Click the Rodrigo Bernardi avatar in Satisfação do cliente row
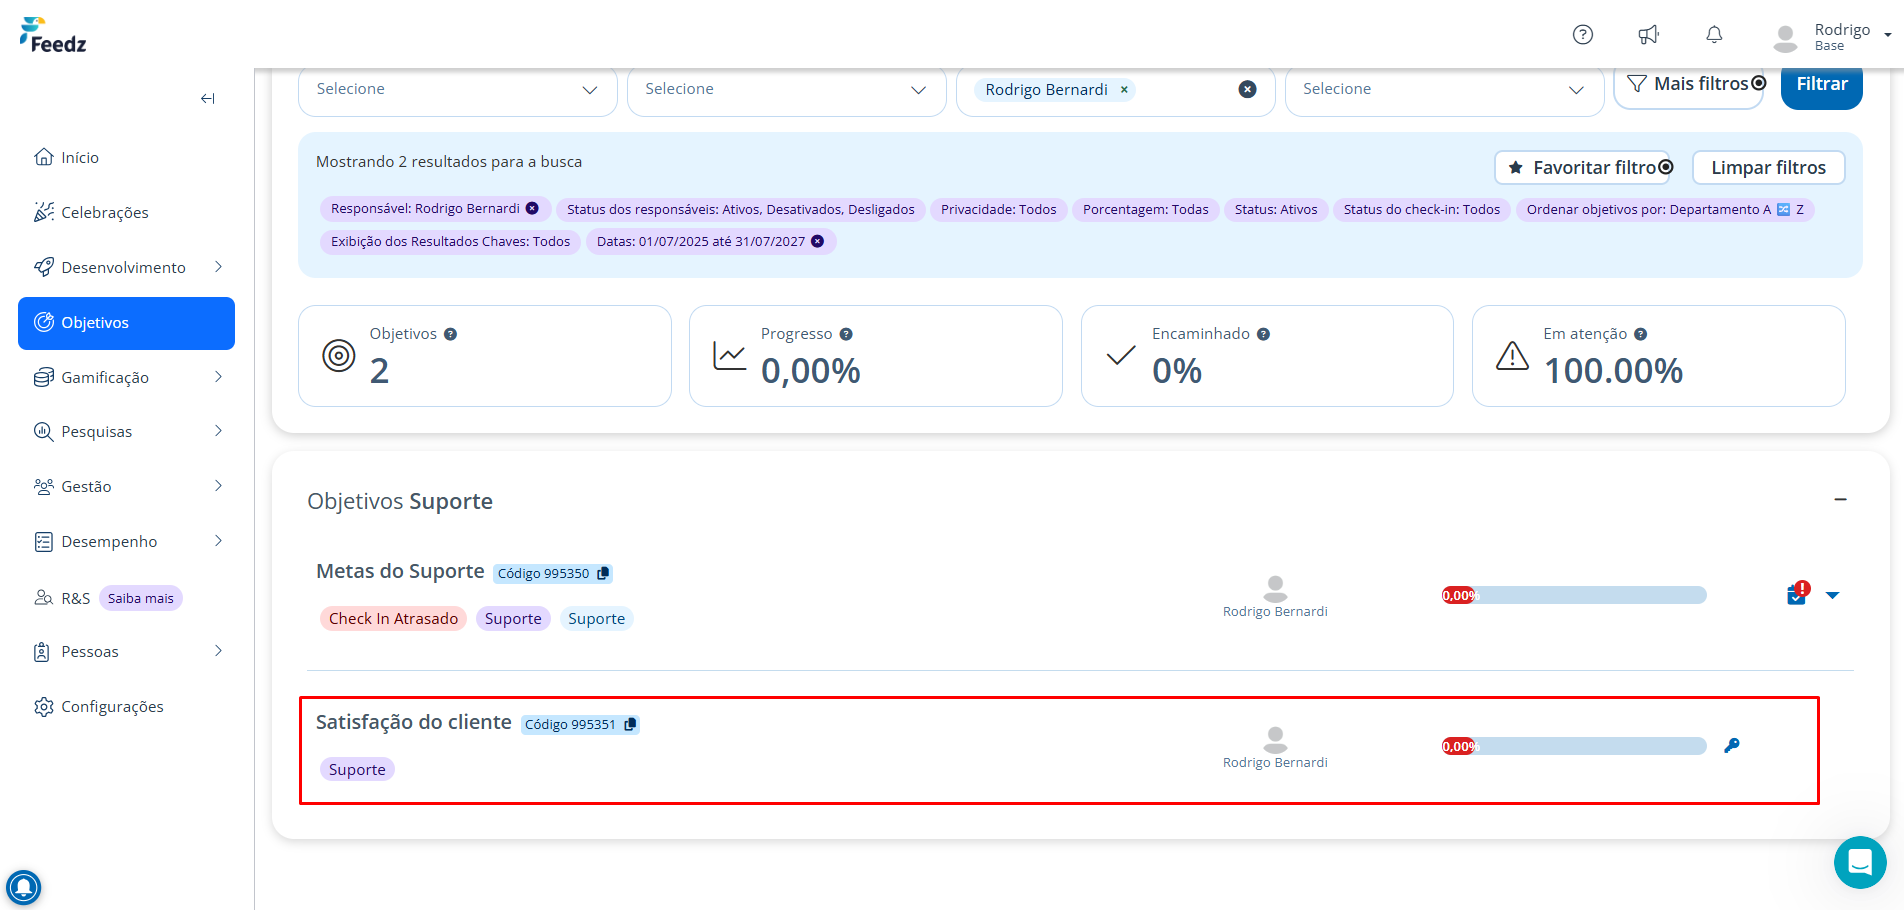 point(1275,739)
